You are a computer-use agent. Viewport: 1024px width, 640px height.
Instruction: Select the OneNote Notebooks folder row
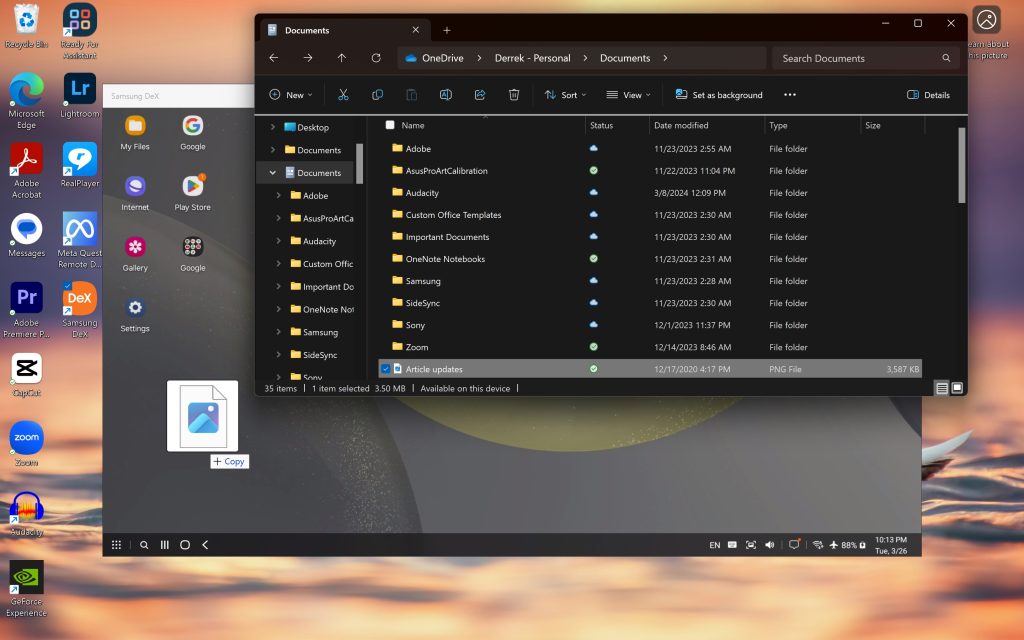[x=650, y=259]
